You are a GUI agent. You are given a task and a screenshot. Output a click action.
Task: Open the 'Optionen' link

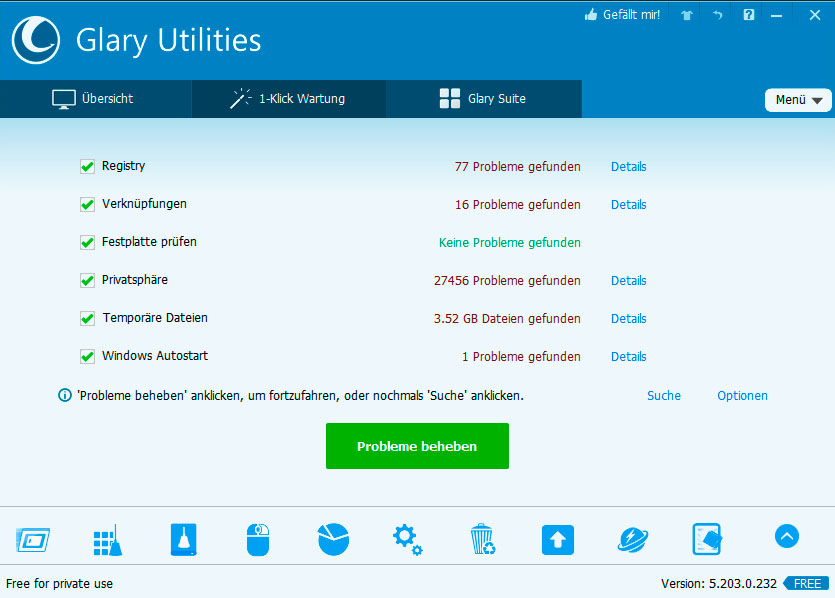coord(742,396)
